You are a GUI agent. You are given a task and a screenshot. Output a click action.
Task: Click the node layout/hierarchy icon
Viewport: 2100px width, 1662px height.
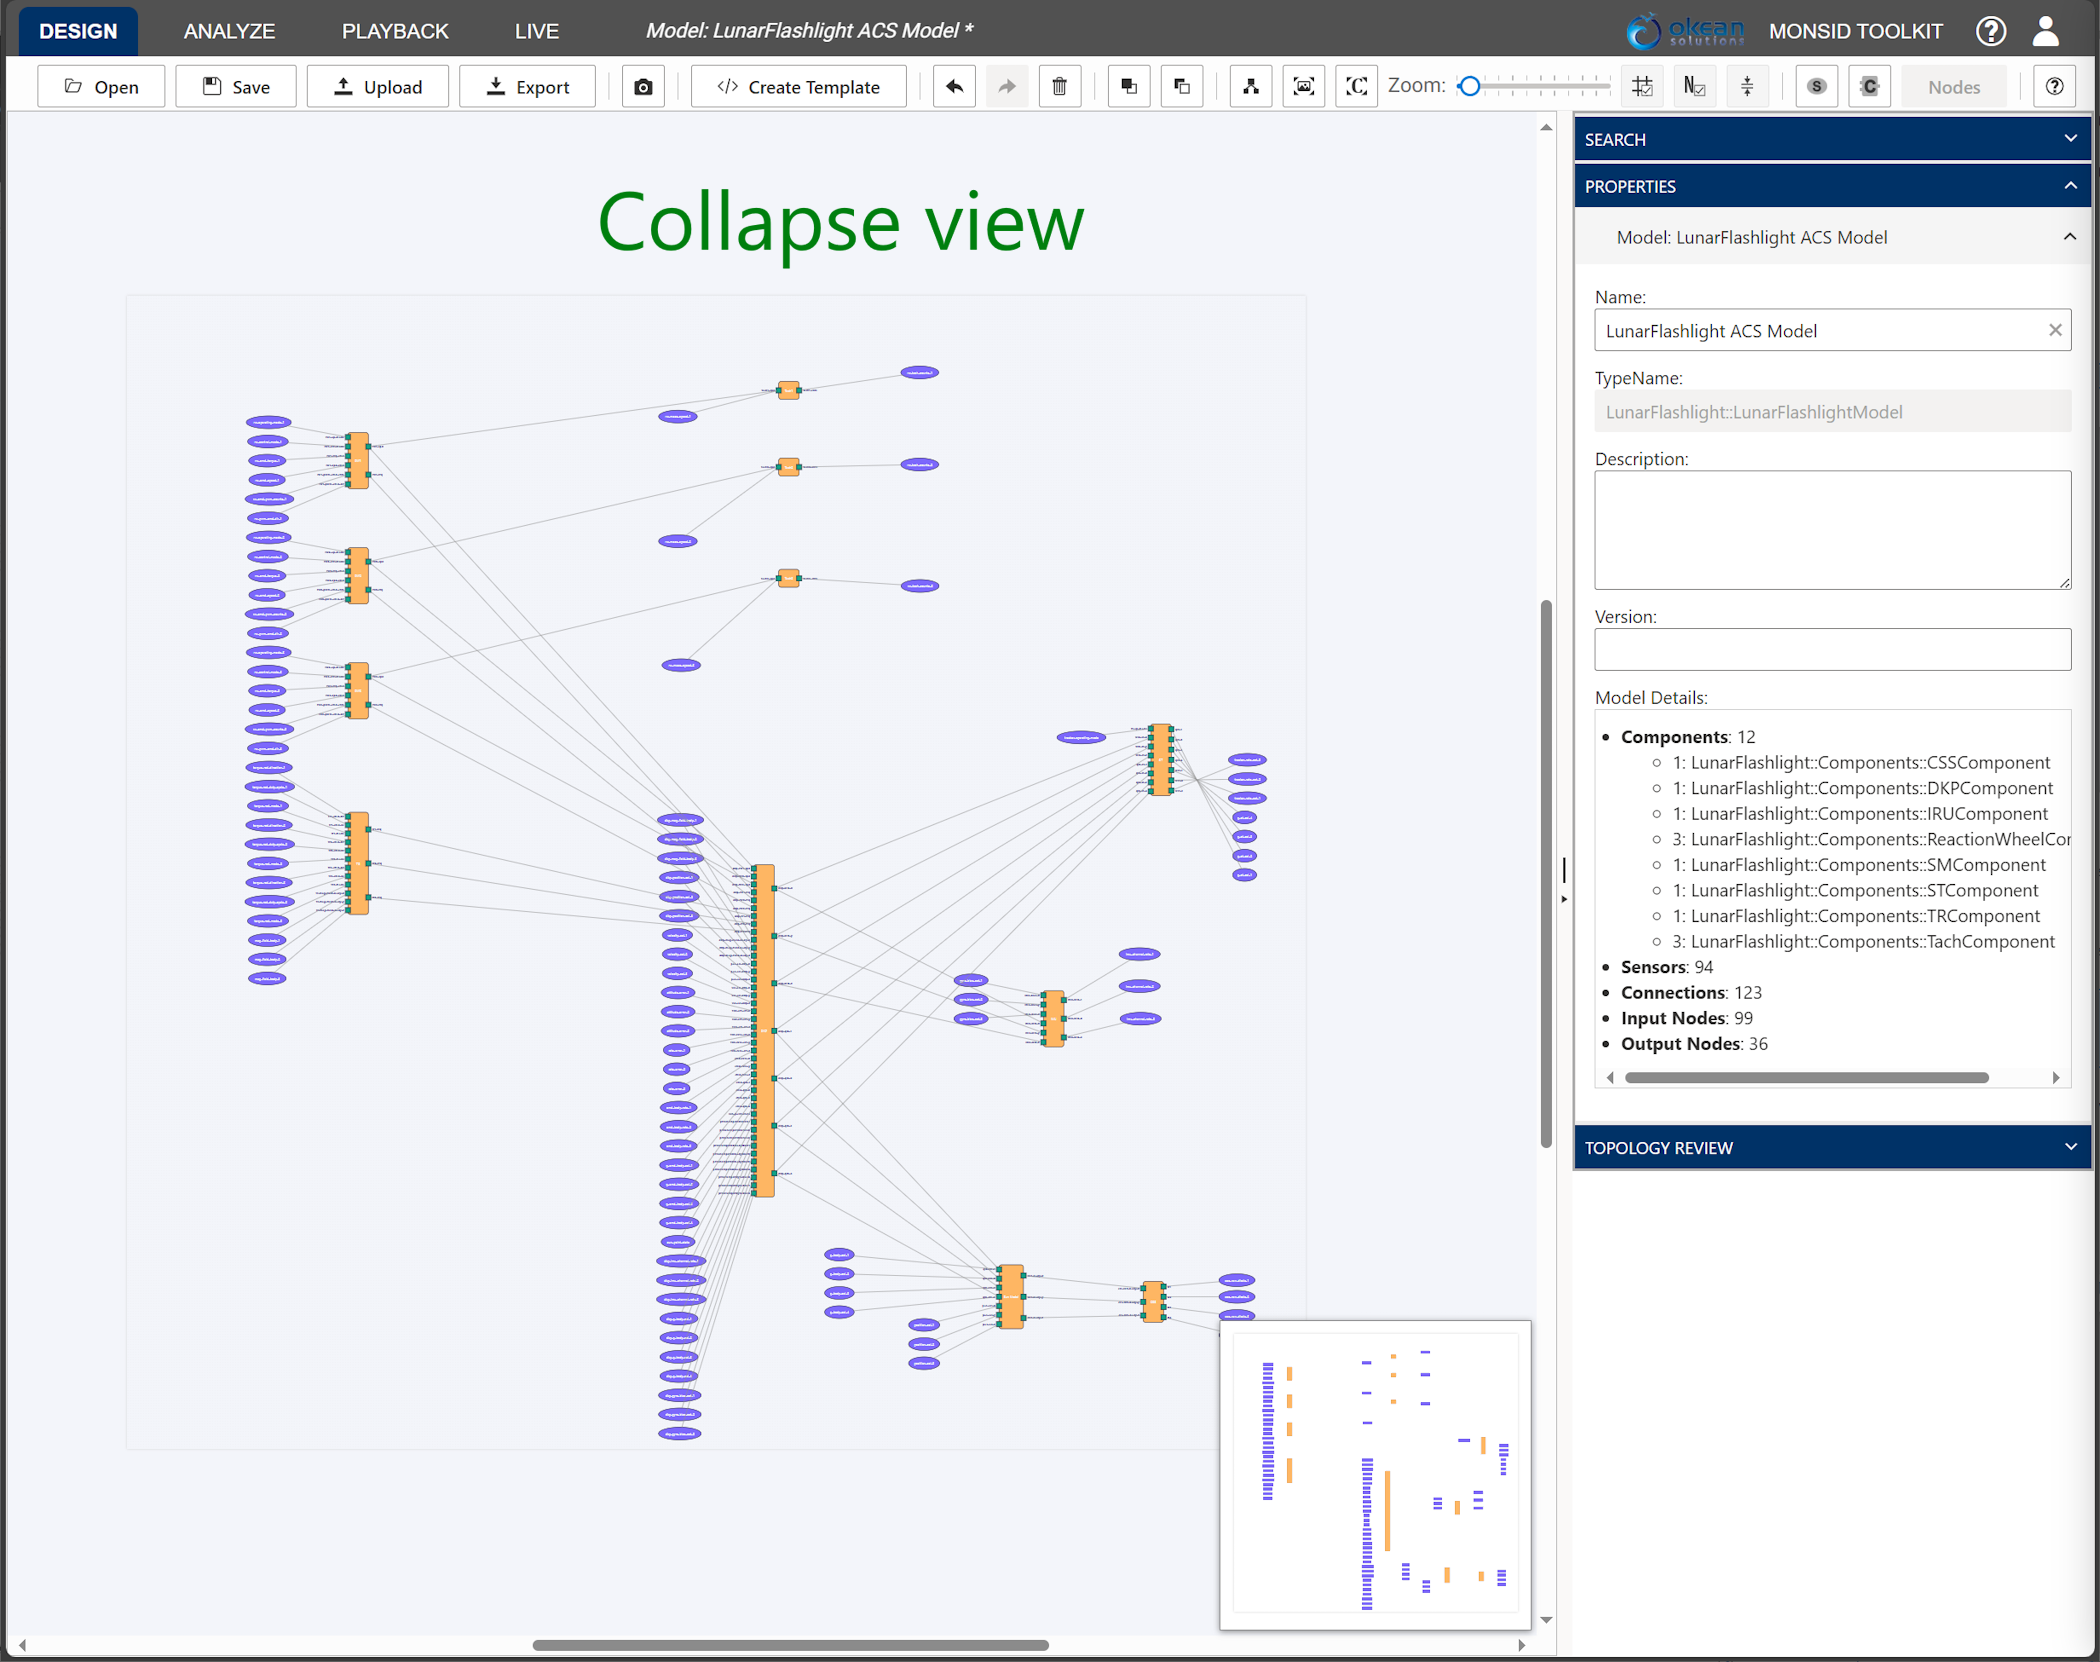point(1249,87)
